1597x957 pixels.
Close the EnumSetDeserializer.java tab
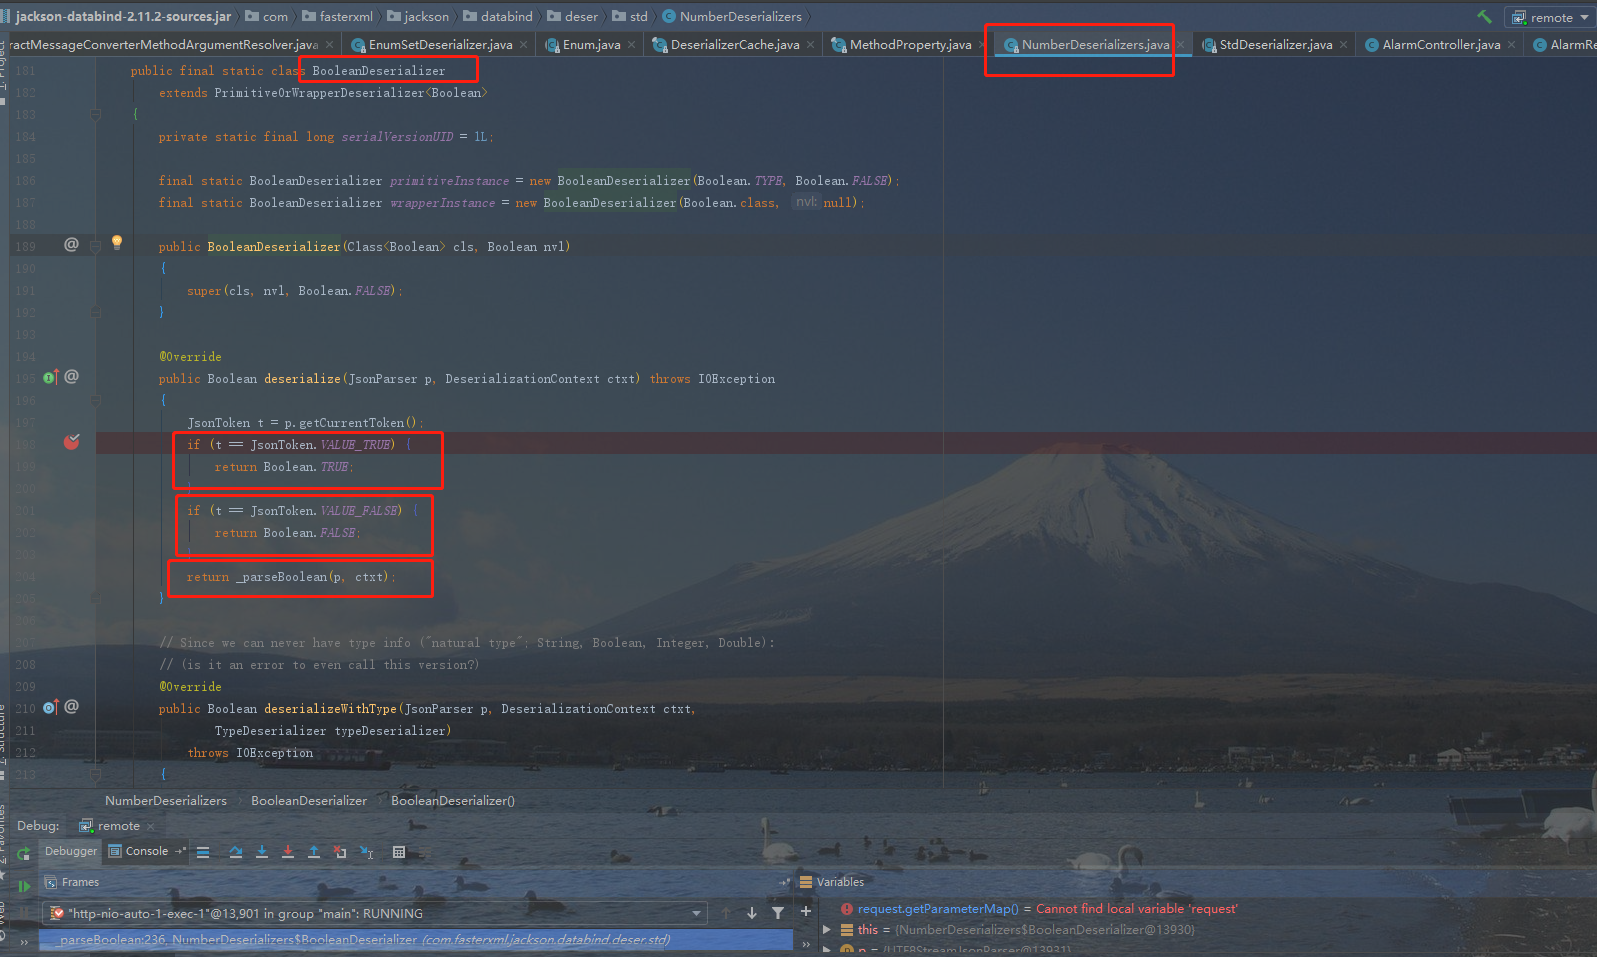pos(523,45)
